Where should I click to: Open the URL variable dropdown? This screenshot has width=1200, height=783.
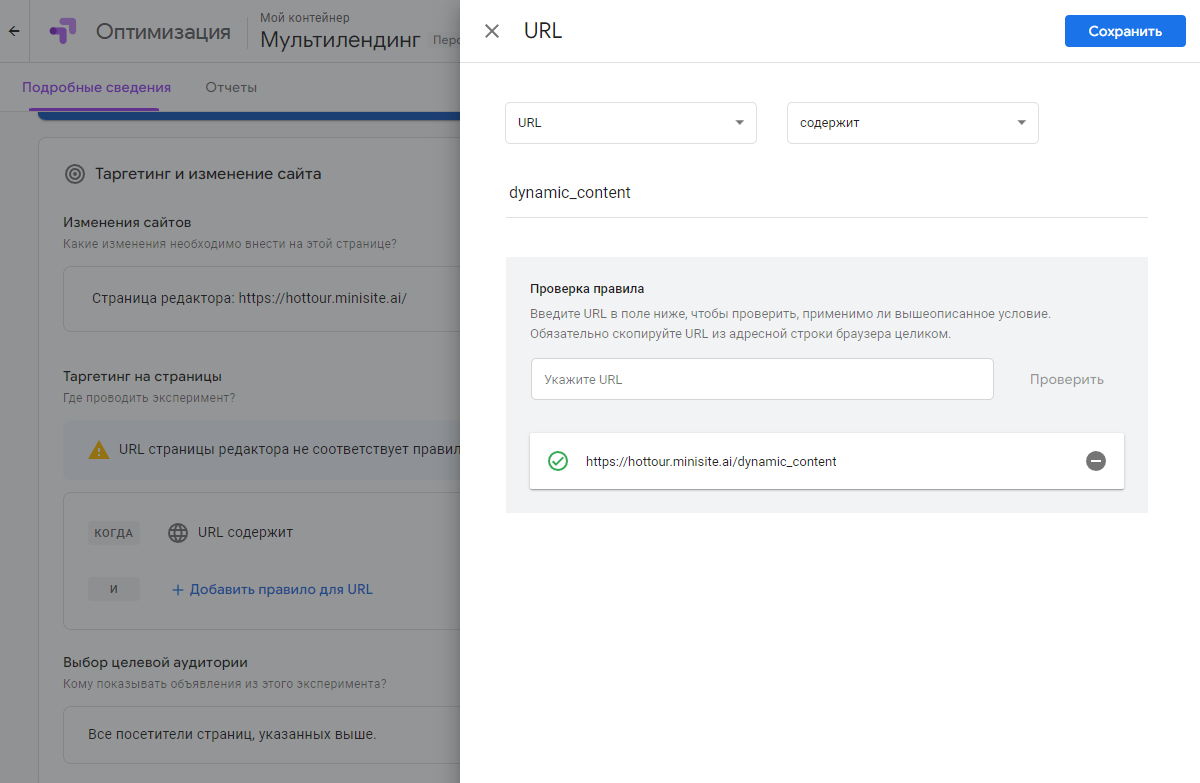631,123
